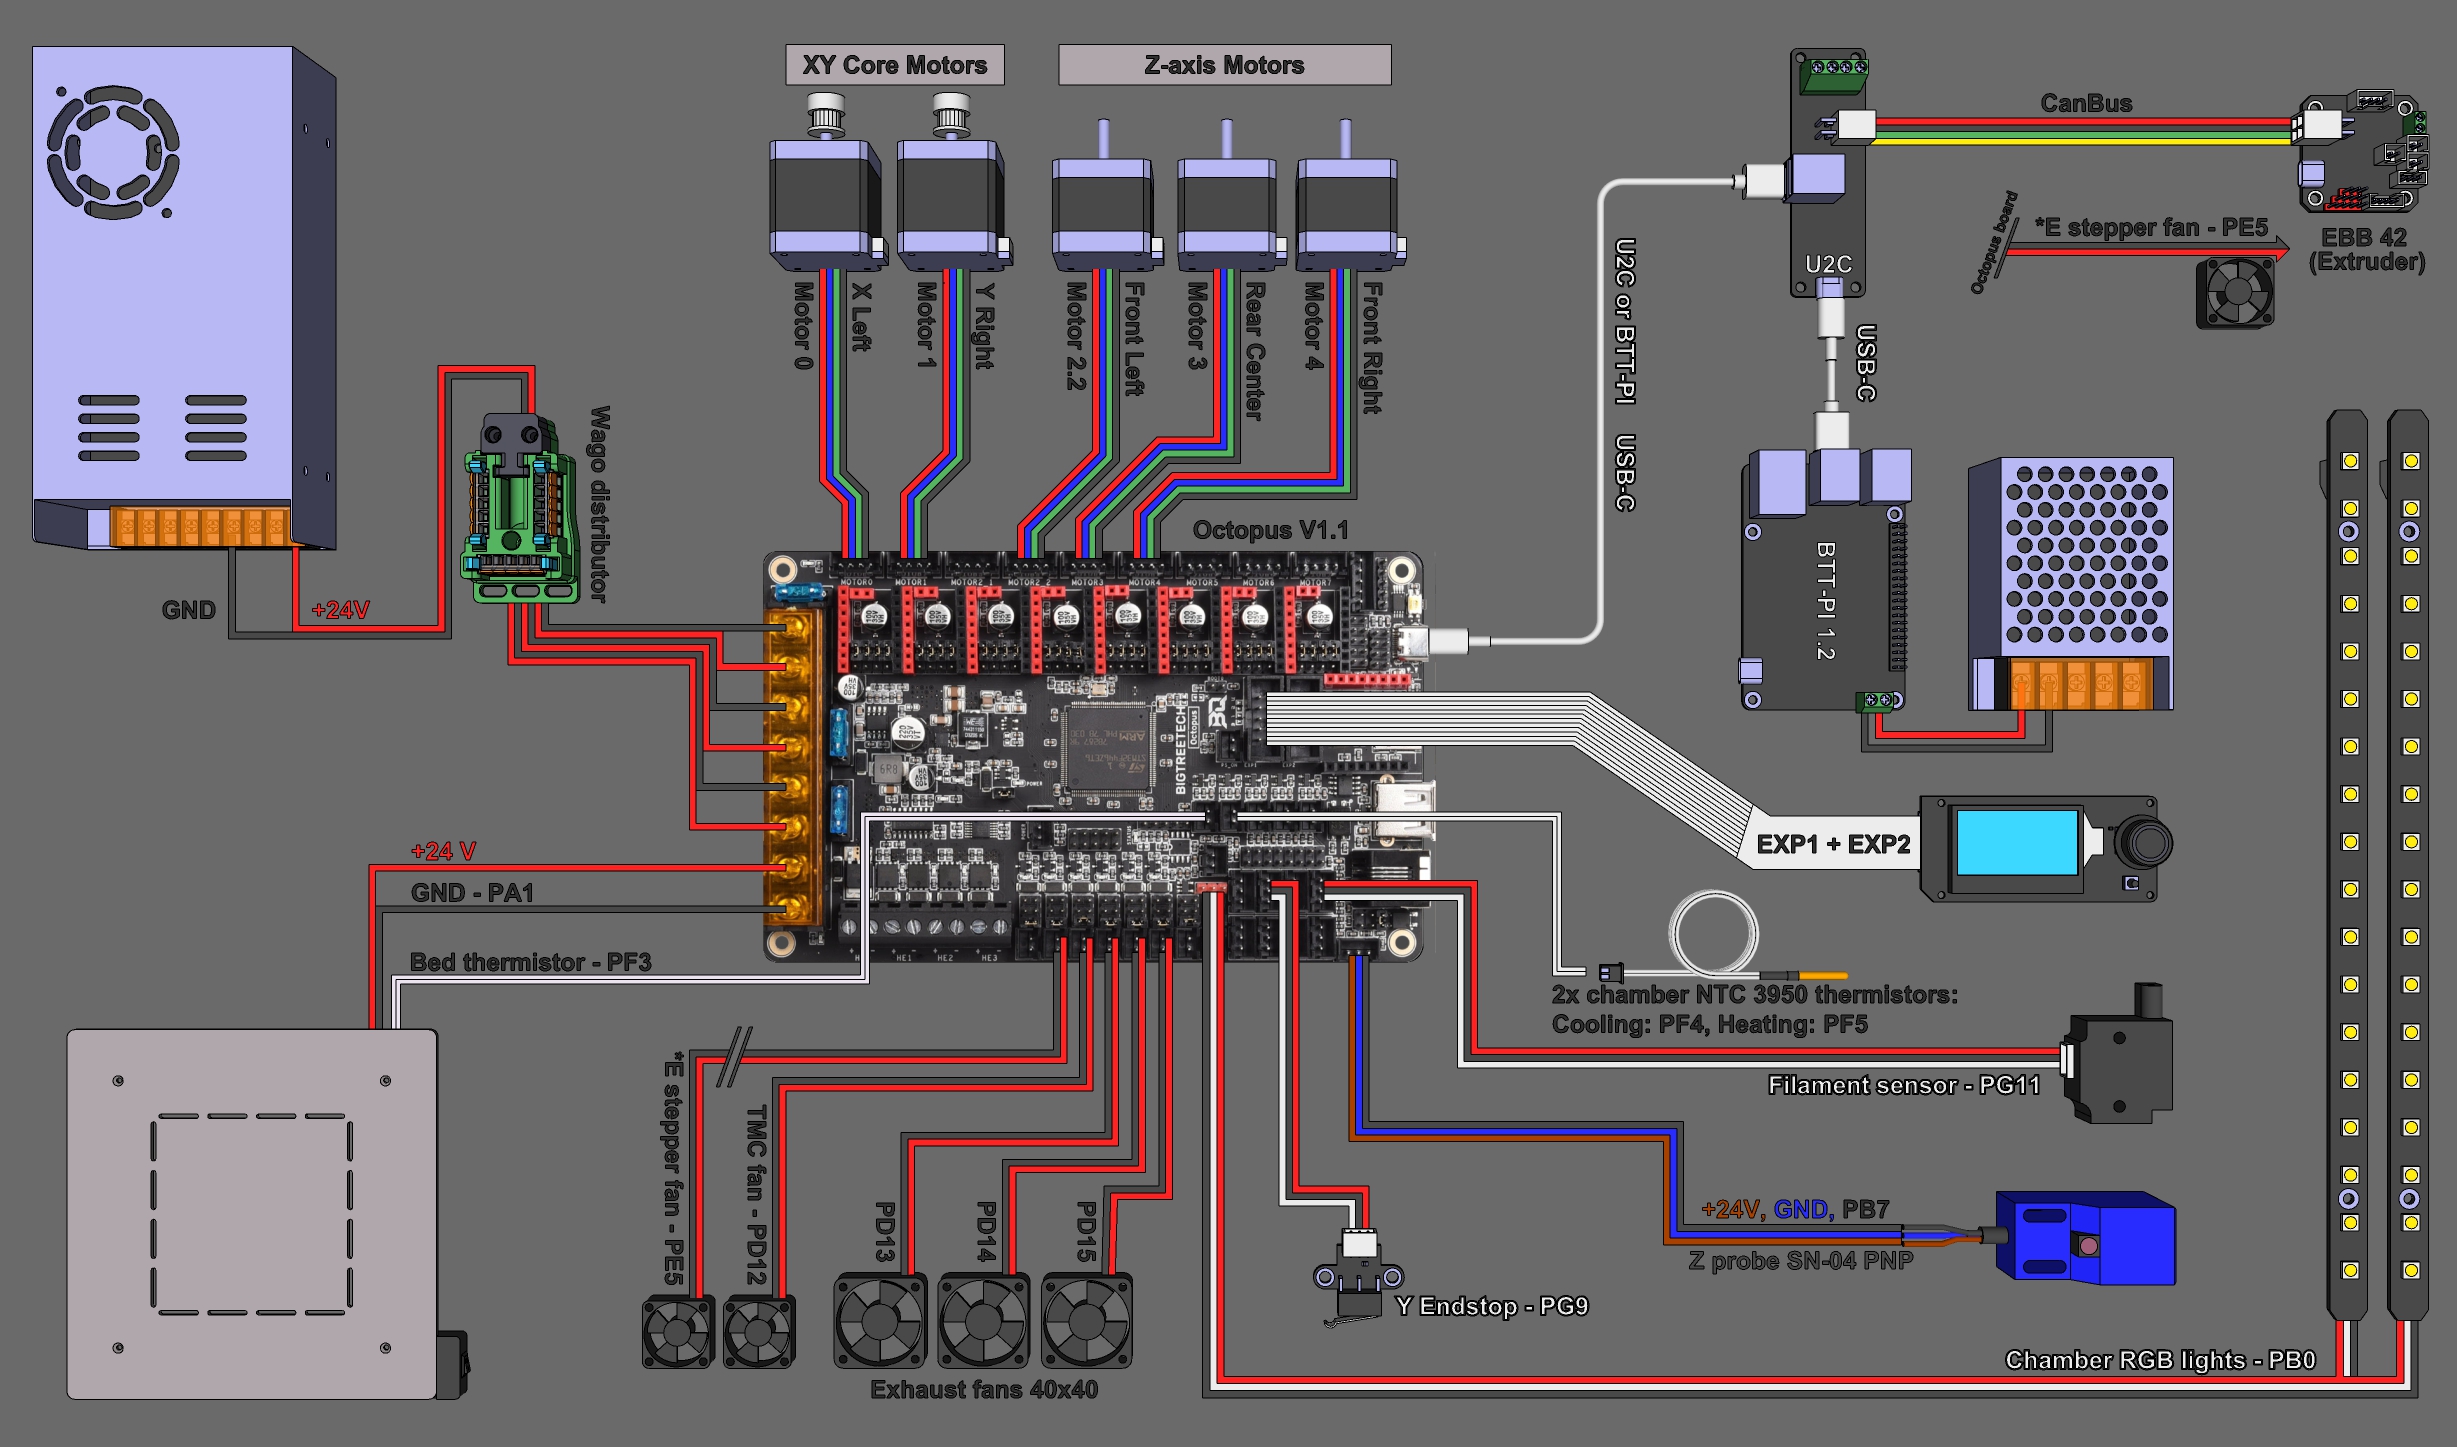2457x1447 pixels.
Task: Click the Y endstop switch
Action: (1358, 1277)
